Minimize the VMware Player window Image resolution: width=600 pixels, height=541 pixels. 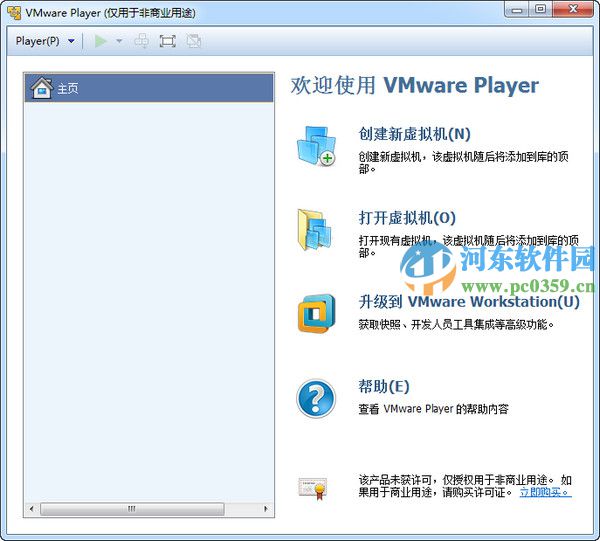pos(517,10)
